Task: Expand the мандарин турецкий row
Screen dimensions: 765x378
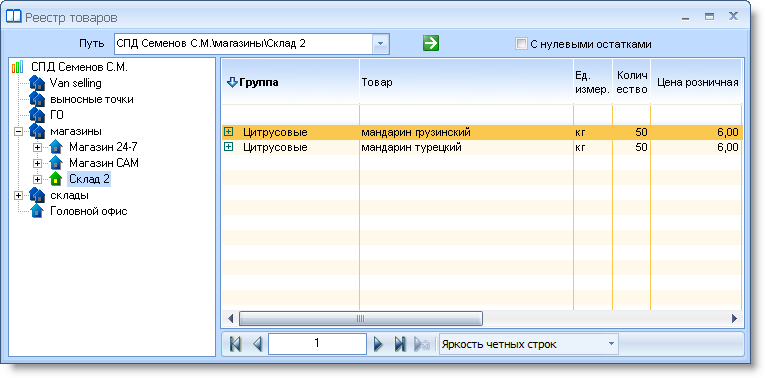Action: click(x=228, y=146)
